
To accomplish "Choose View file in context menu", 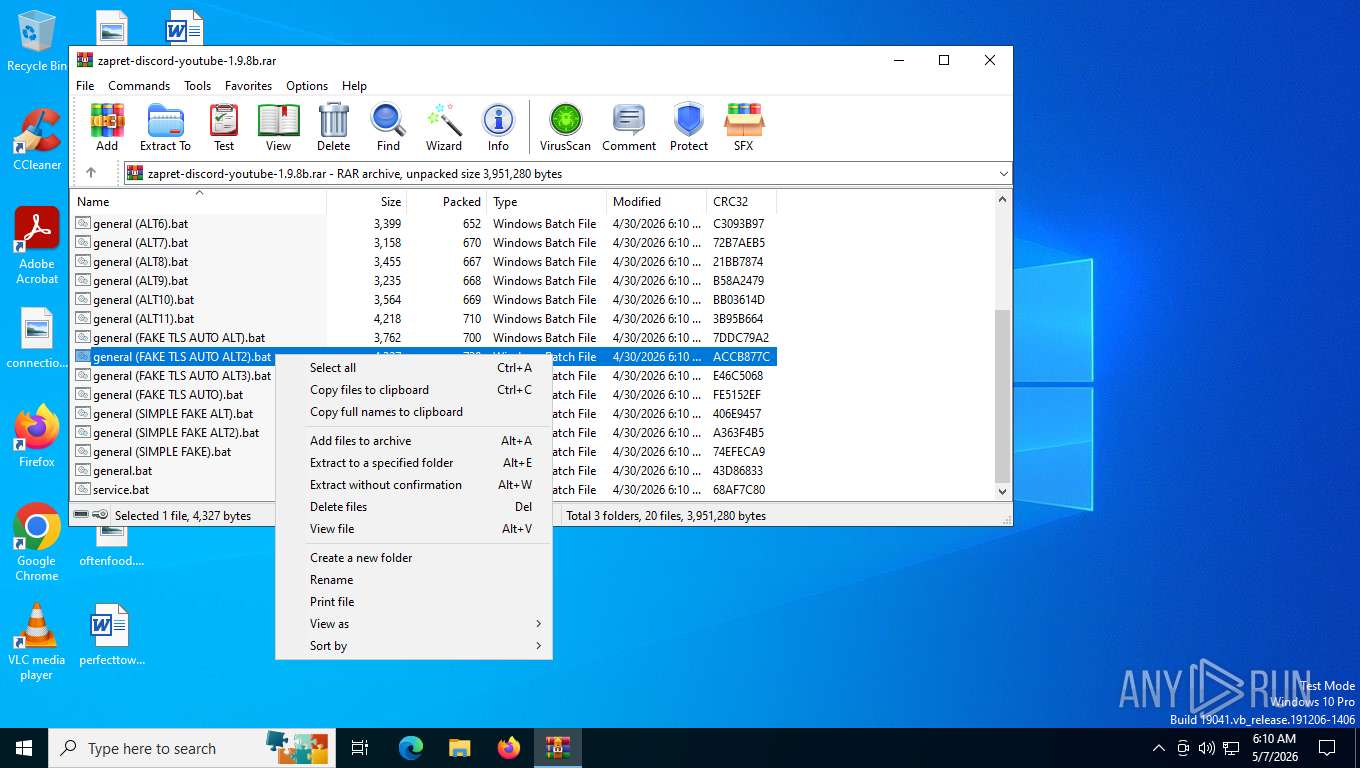I will (x=414, y=529).
